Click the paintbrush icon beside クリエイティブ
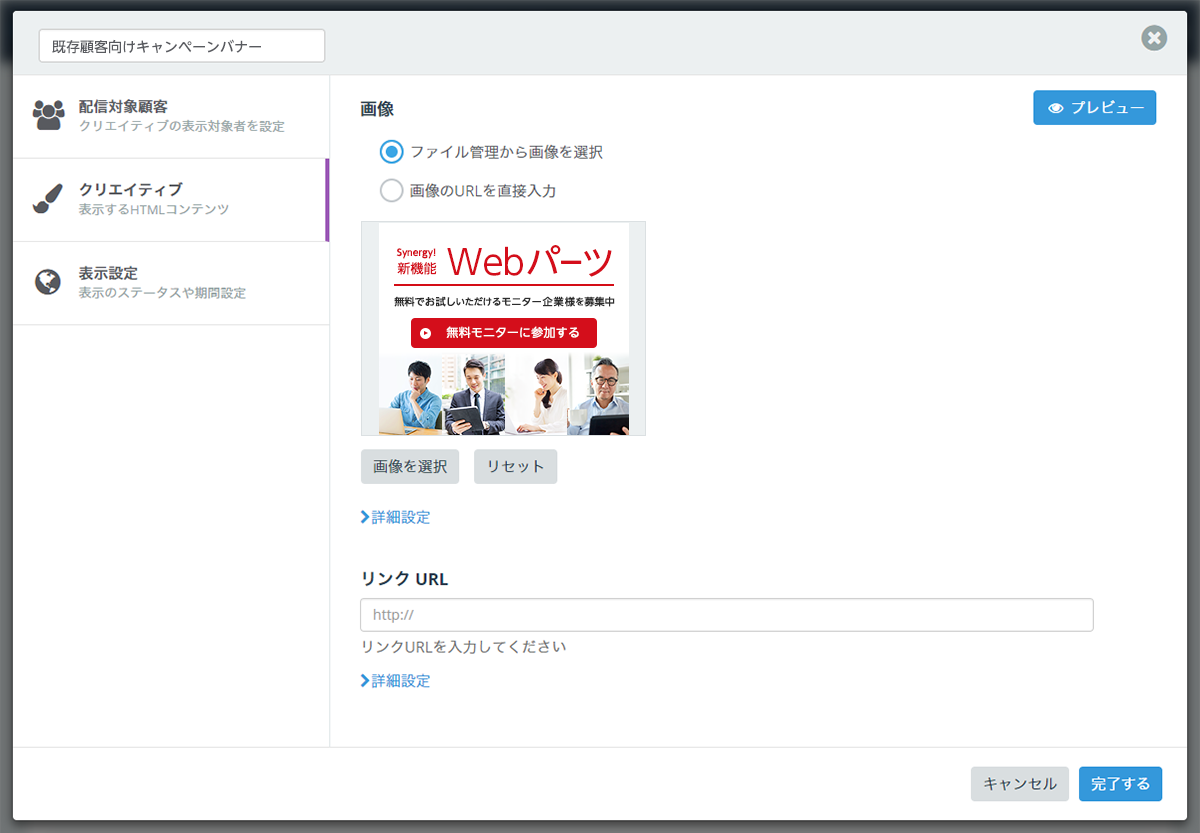 pyautogui.click(x=48, y=199)
